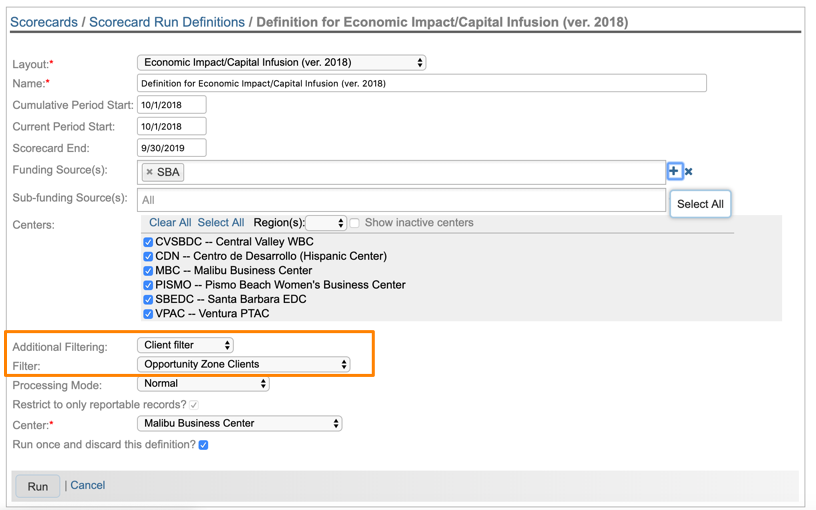Open the Region(s) dropdown
Screen dimensions: 816x510
click(326, 223)
